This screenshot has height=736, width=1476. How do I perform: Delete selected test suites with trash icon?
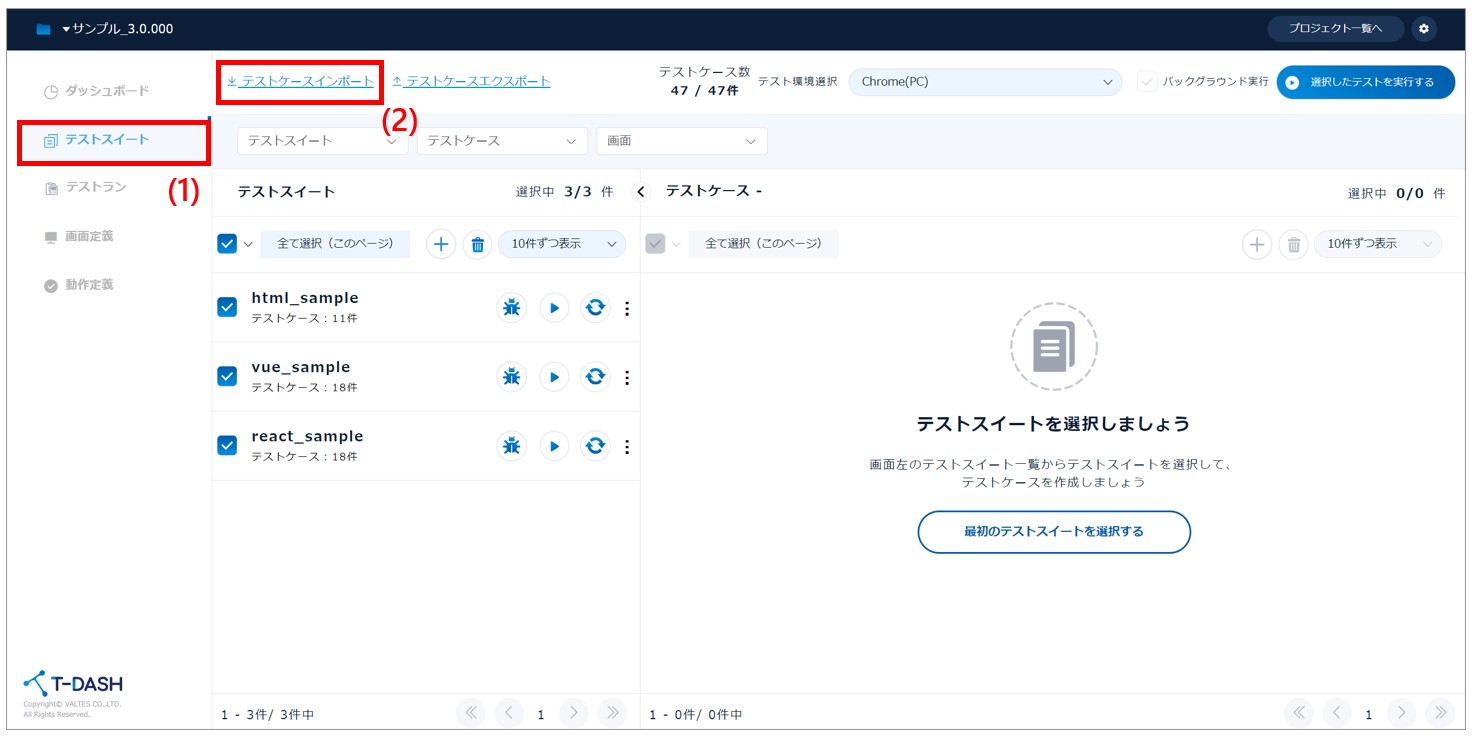(478, 244)
